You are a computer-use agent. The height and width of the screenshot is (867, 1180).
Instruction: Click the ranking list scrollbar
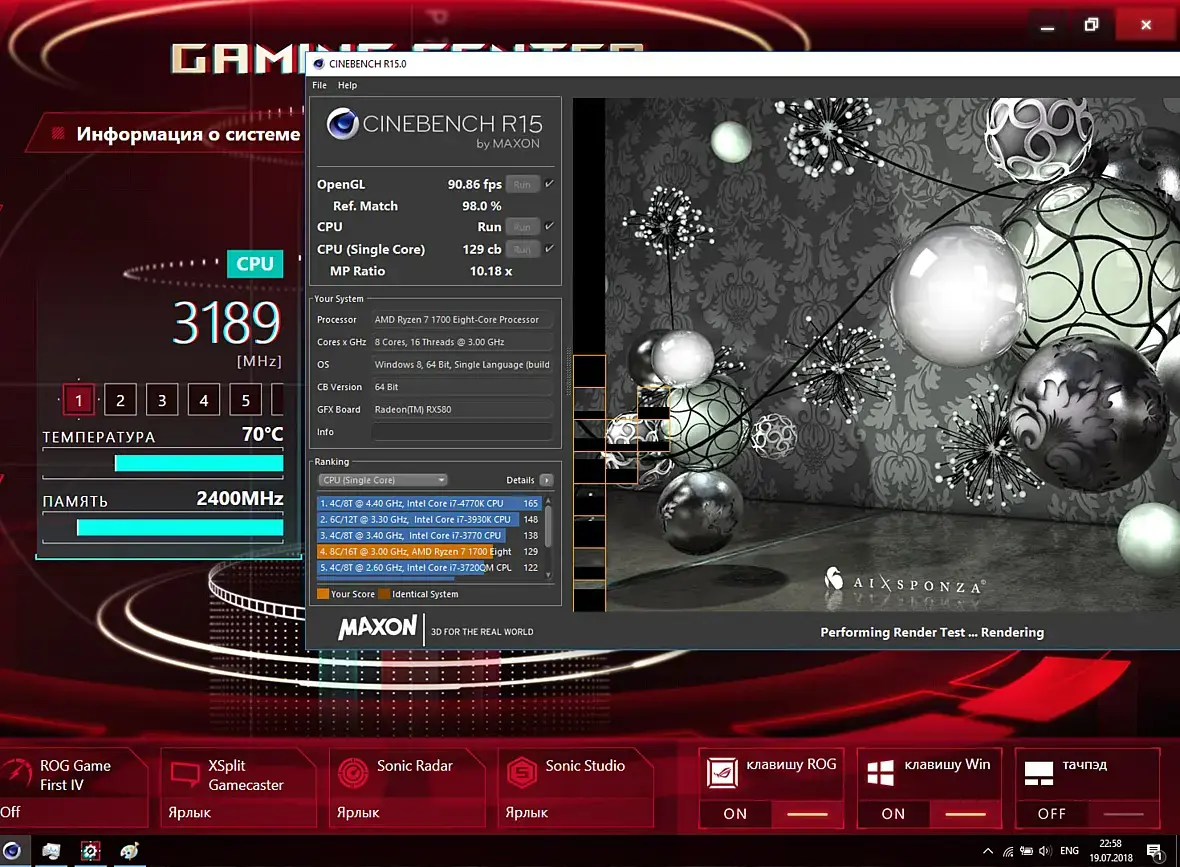(x=548, y=526)
